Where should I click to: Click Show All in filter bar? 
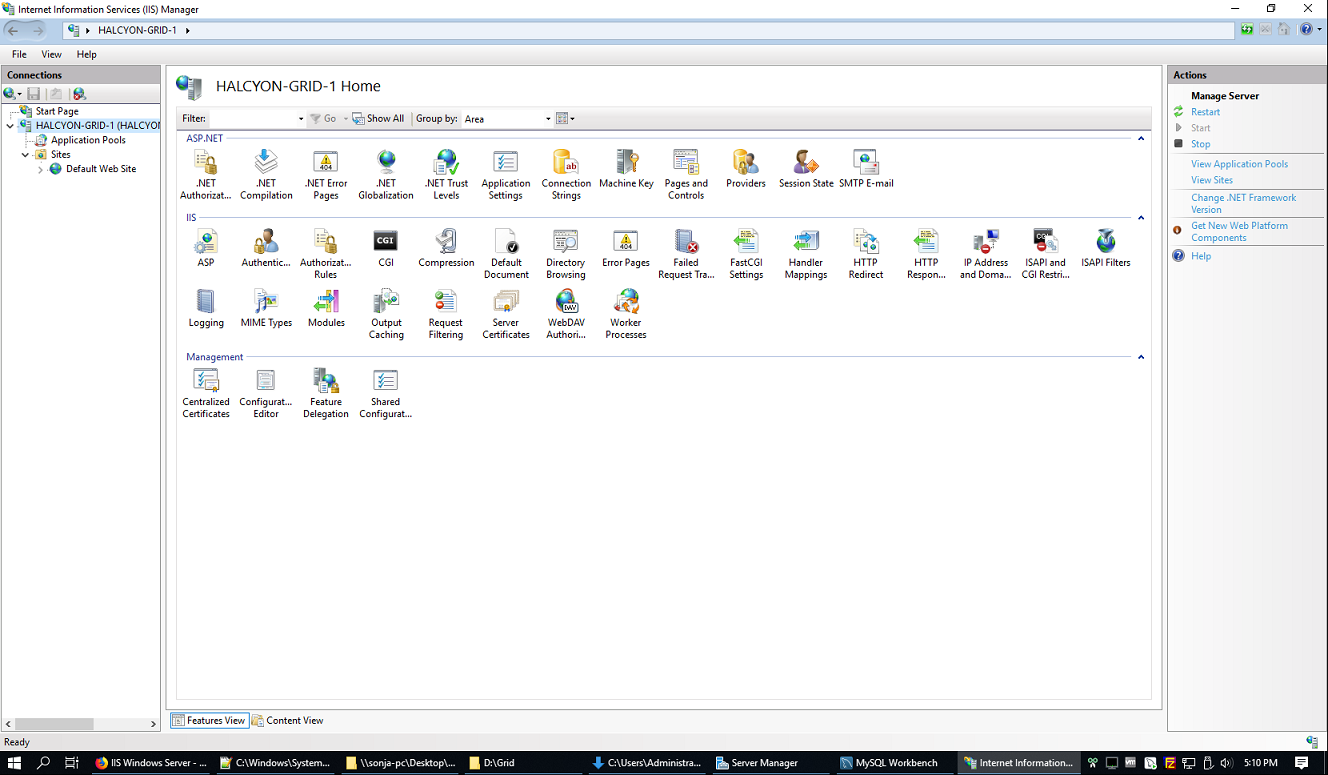click(378, 119)
